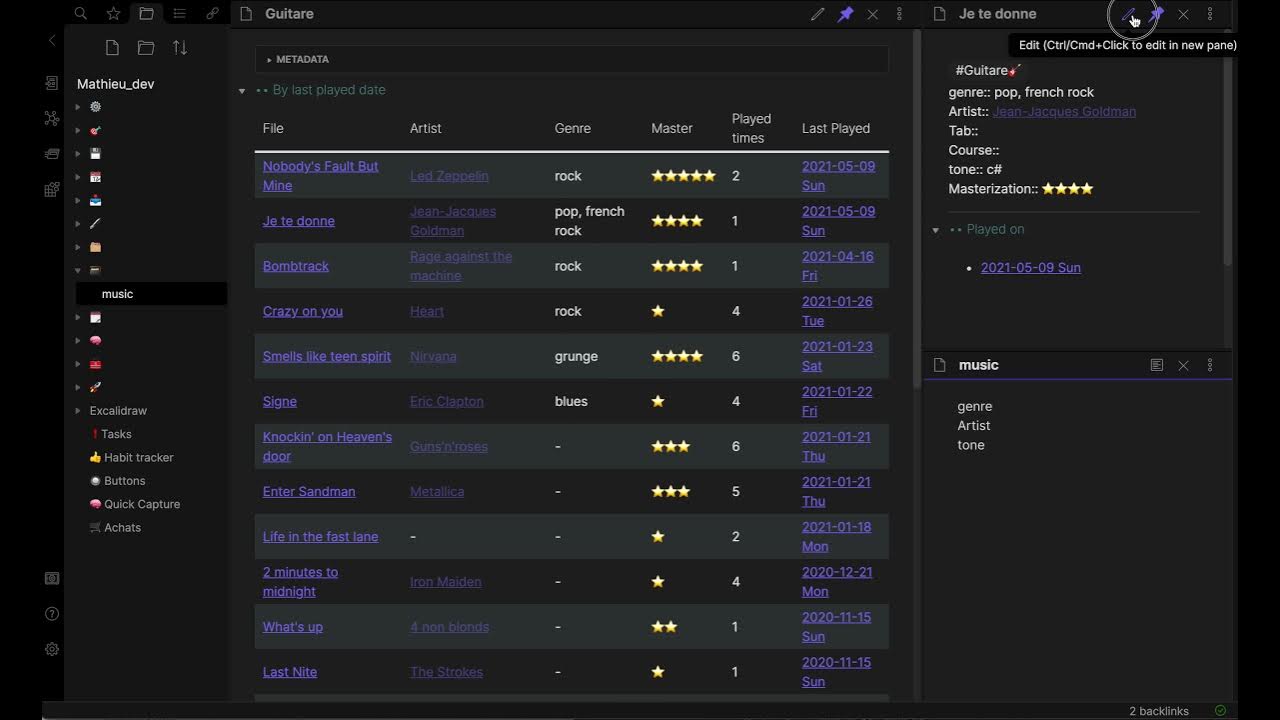Collapse the folder containing music
Screen dimensions: 1280x720
(78, 271)
